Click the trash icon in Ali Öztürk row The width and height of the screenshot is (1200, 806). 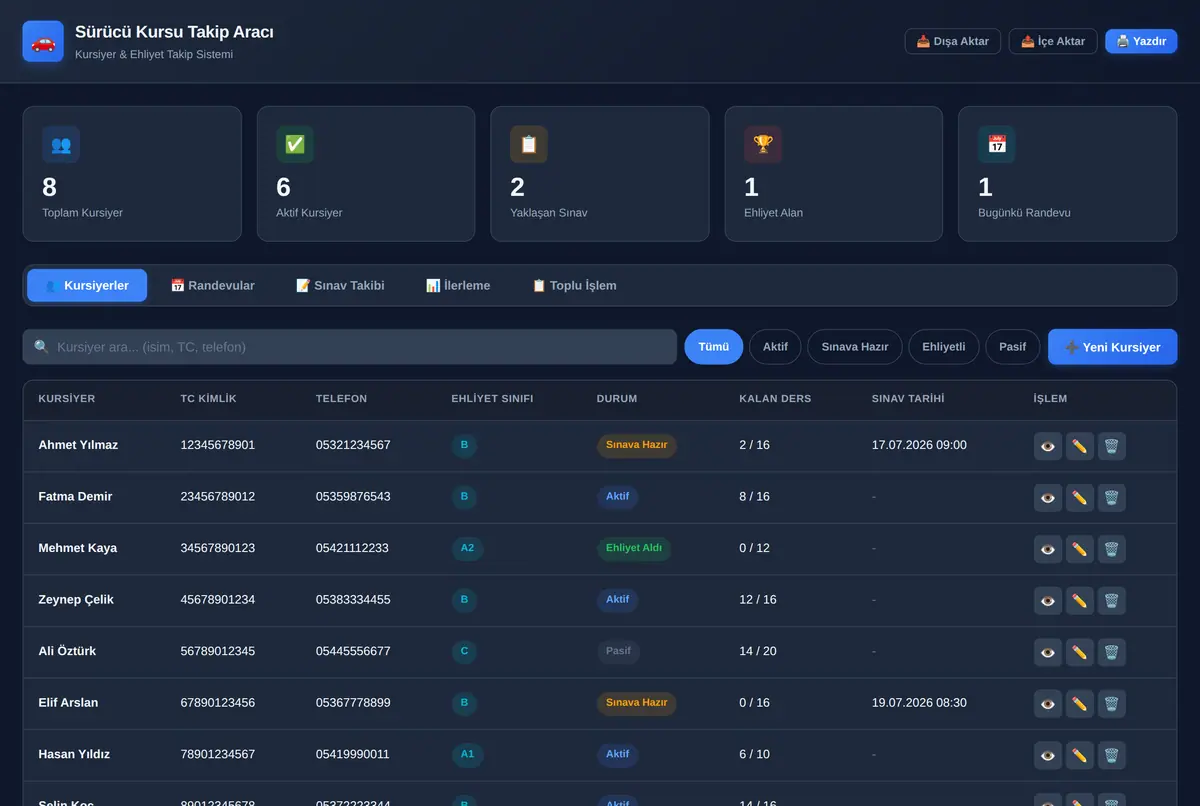pyautogui.click(x=1112, y=652)
